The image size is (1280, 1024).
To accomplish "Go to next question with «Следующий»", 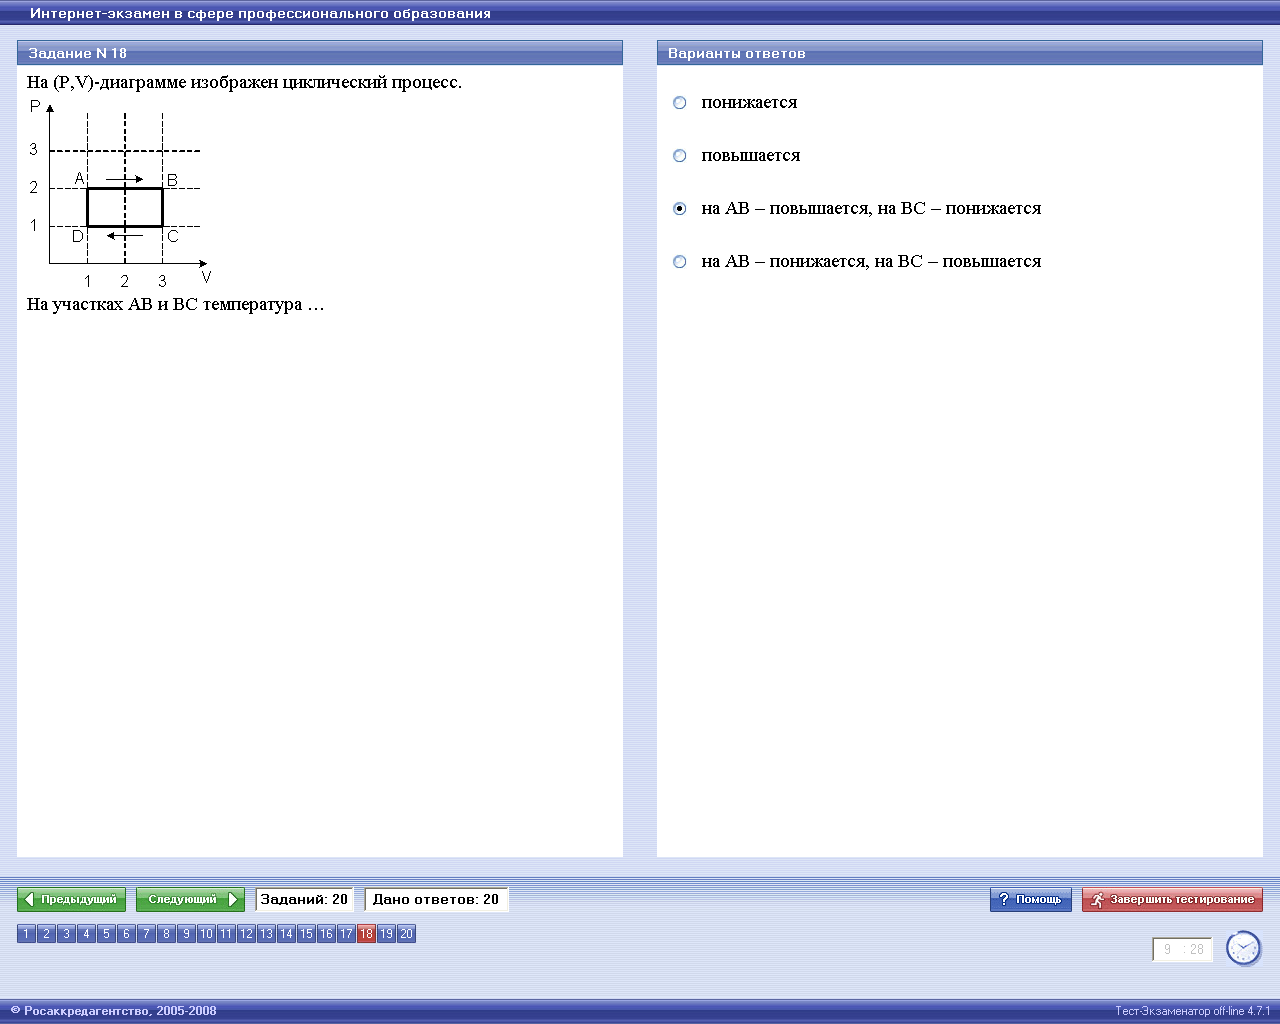I will (x=190, y=900).
